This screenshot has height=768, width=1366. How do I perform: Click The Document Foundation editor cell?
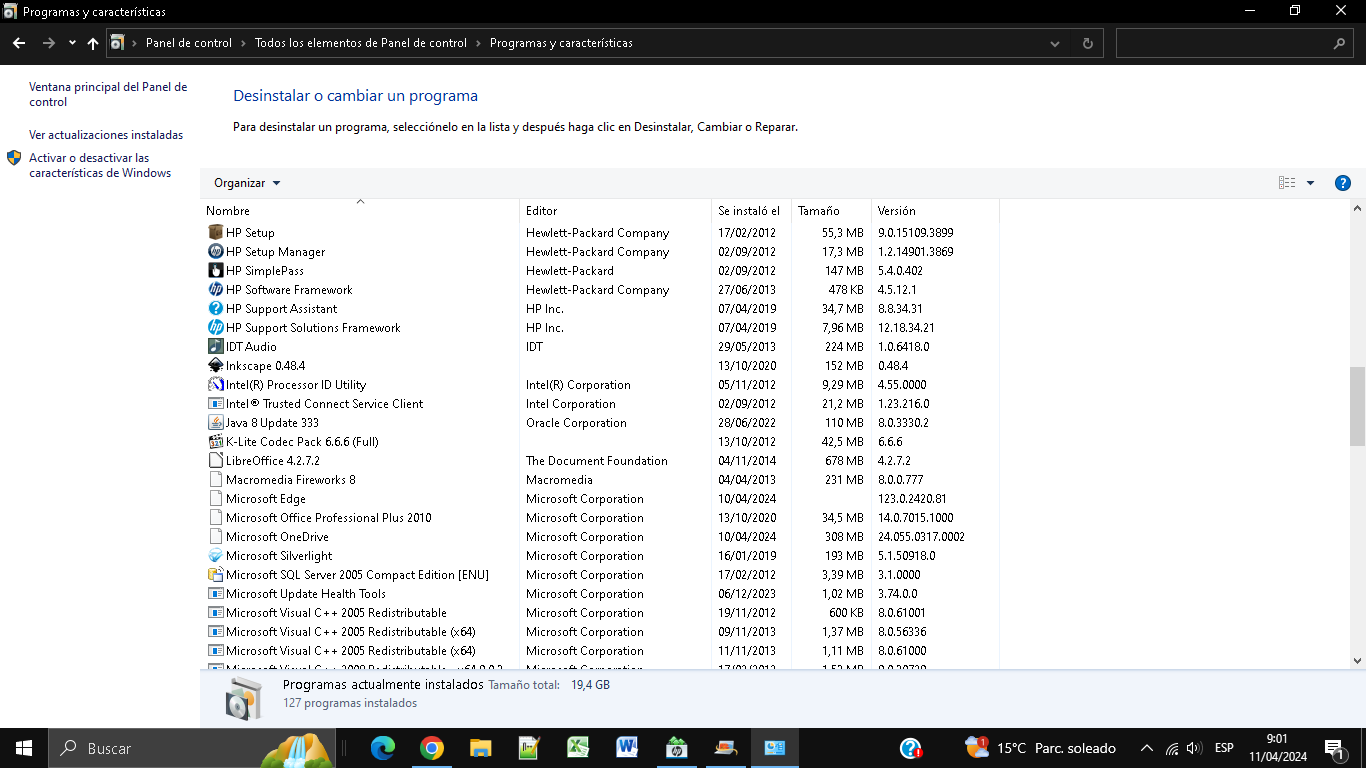tap(597, 460)
